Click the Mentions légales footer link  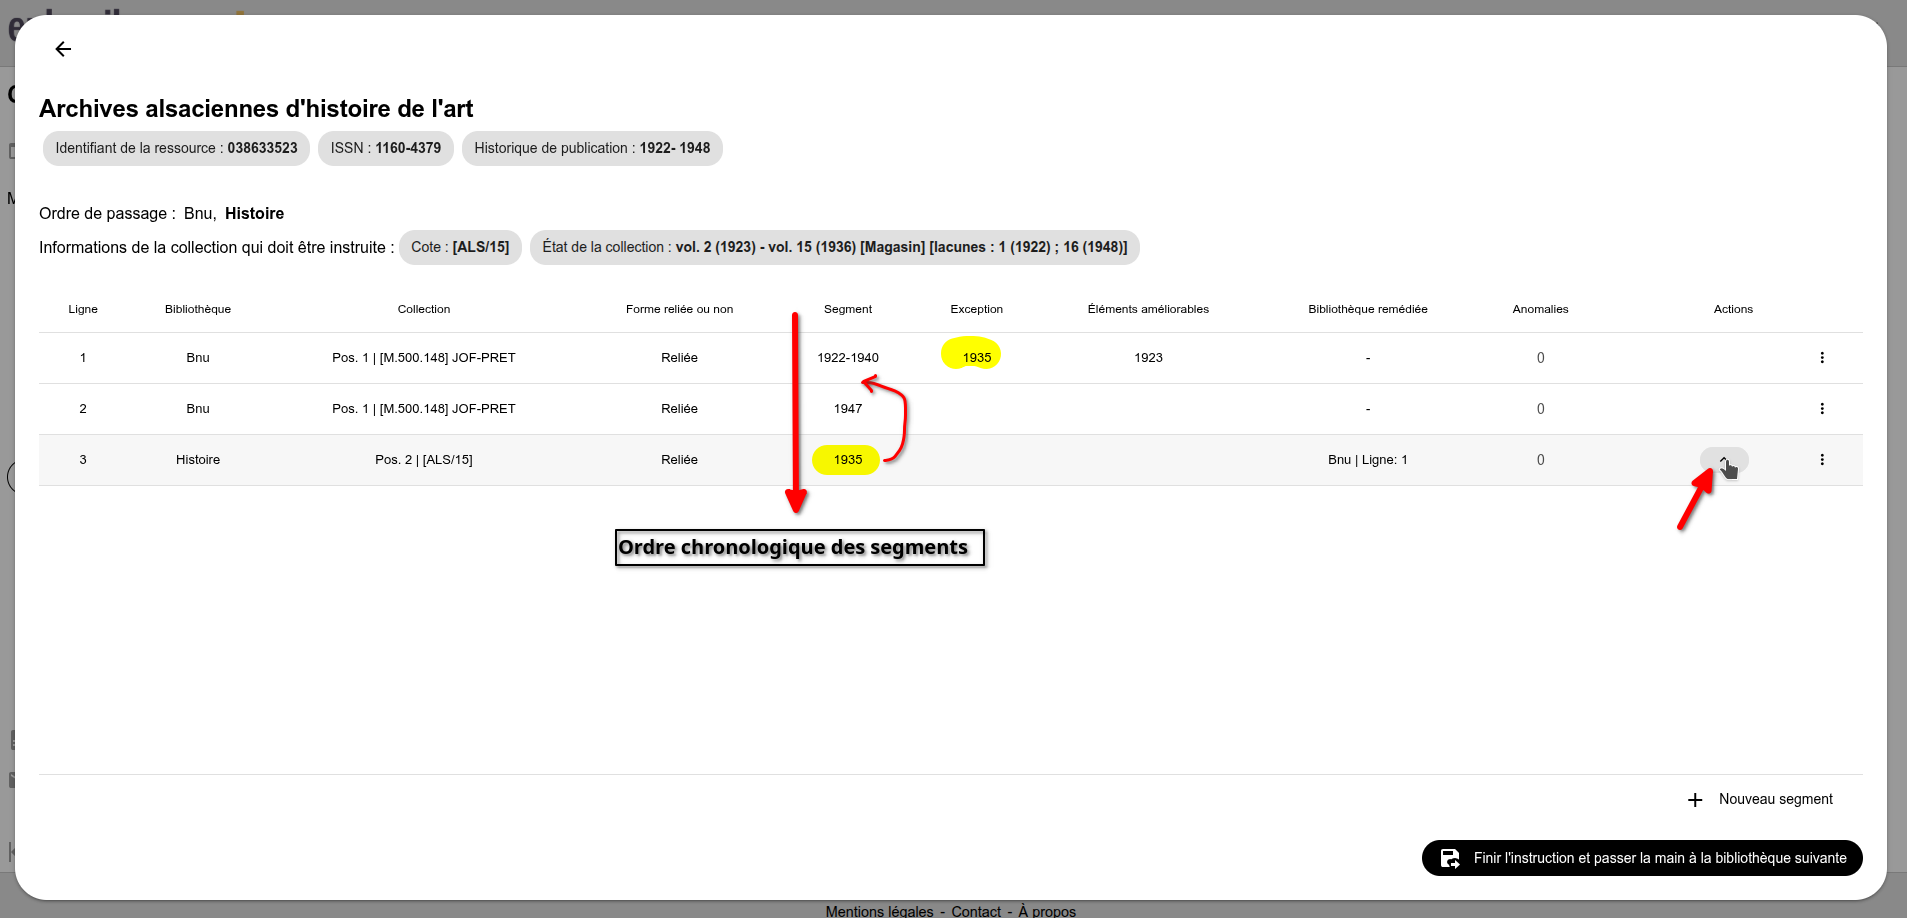[x=879, y=911]
